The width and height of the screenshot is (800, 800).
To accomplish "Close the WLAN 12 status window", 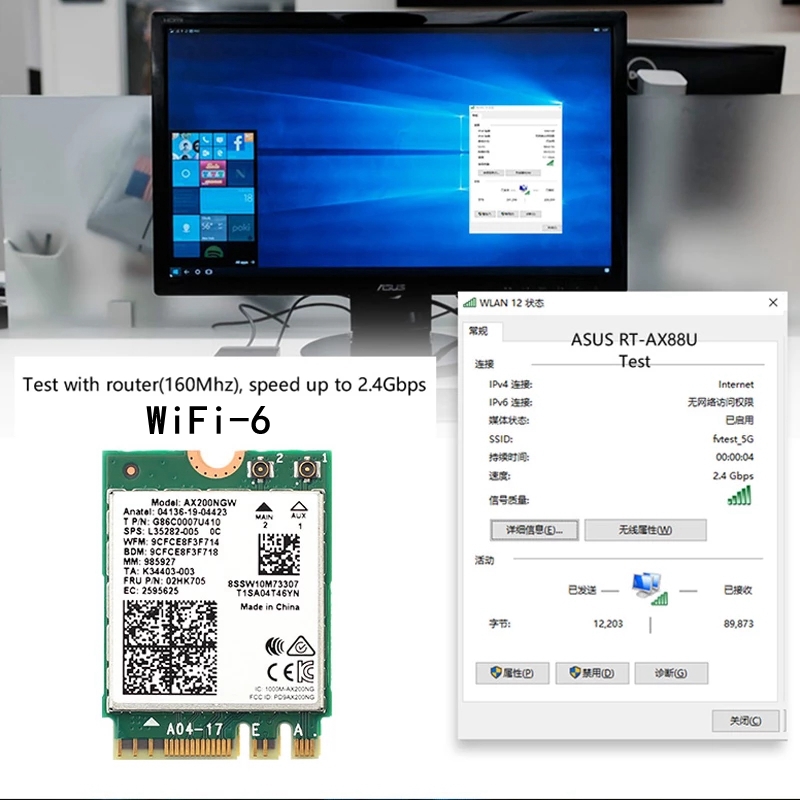I will pos(773,303).
